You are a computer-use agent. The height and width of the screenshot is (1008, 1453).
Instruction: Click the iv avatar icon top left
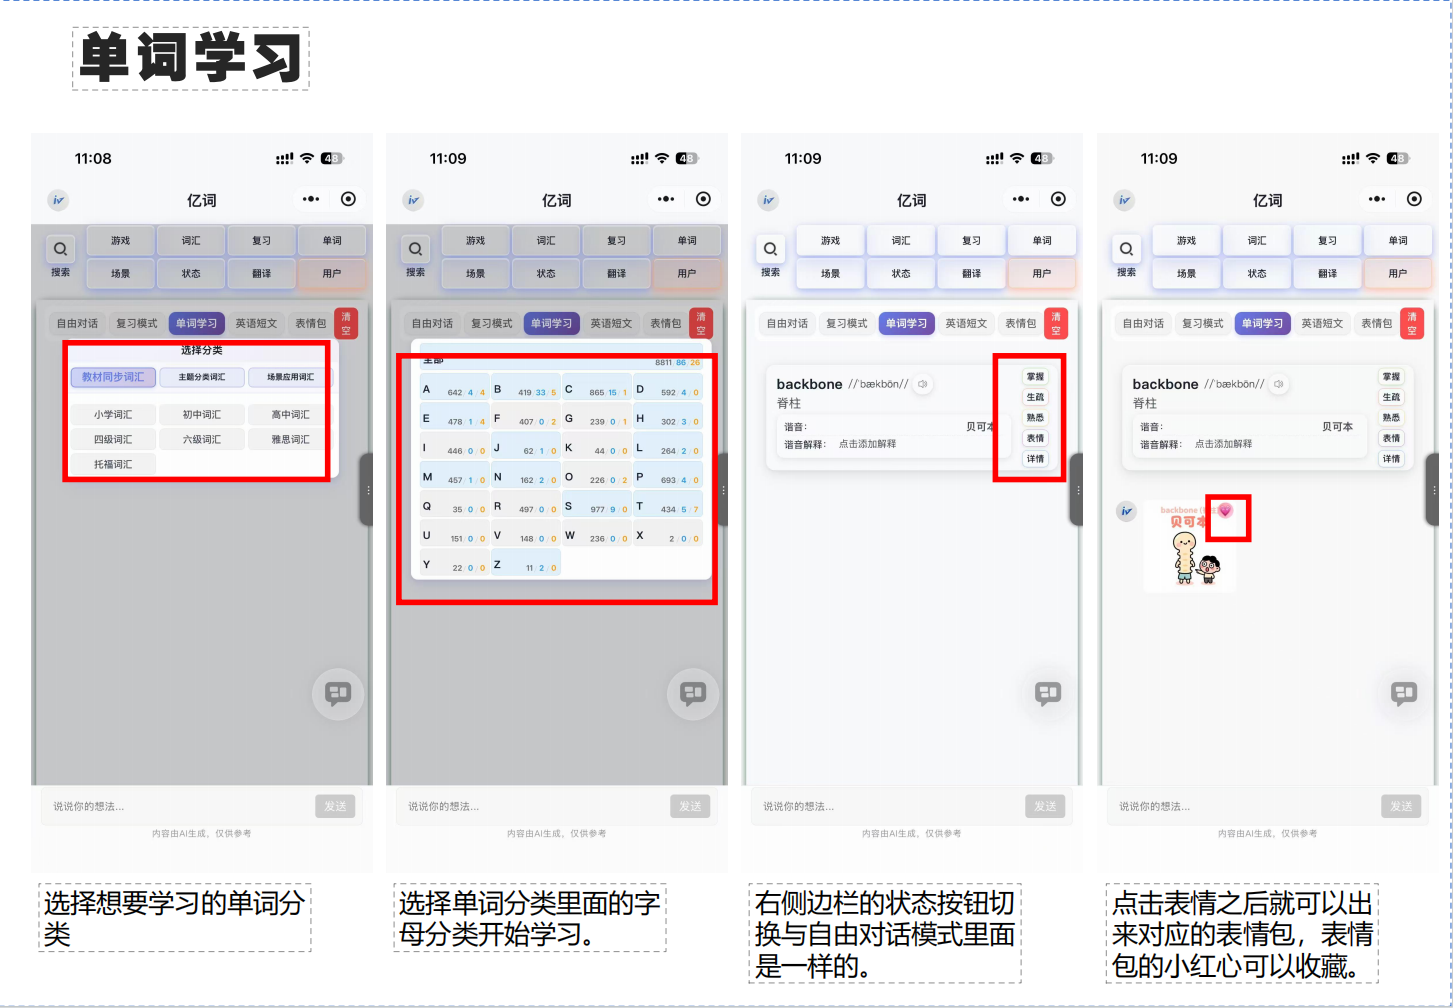pos(57,200)
